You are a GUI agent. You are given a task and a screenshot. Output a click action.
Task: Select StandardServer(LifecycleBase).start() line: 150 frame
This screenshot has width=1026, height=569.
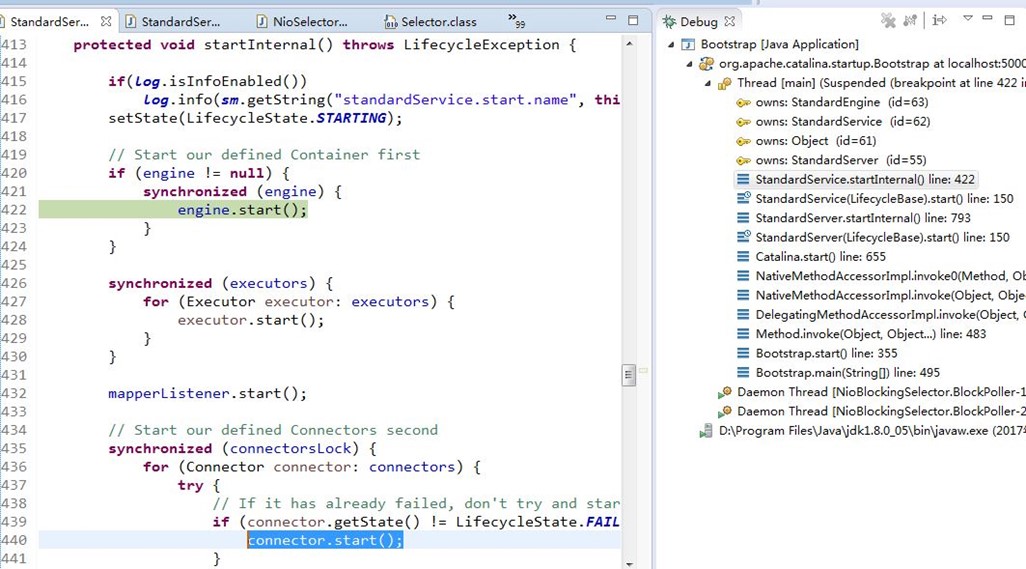click(882, 237)
